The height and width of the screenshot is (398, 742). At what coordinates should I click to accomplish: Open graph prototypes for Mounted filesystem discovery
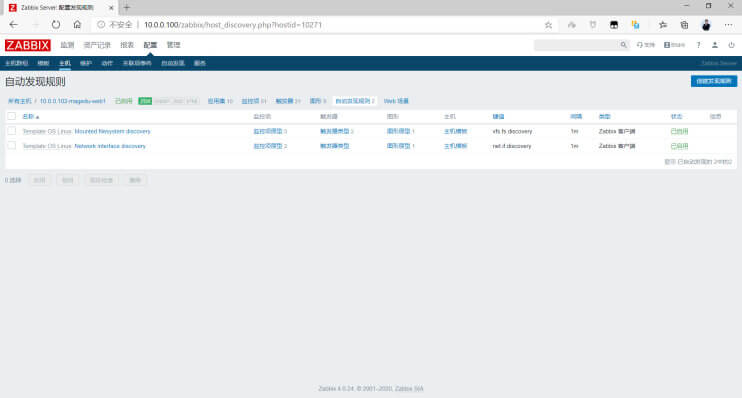398,131
